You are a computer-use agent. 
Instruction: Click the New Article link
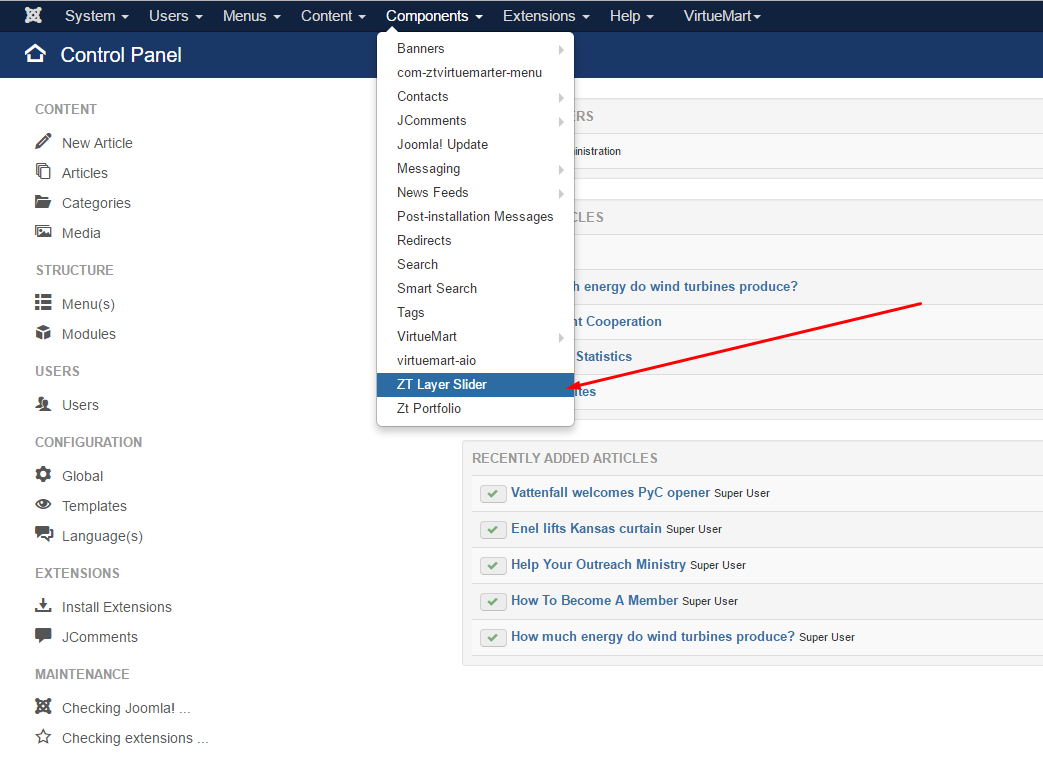coord(97,143)
